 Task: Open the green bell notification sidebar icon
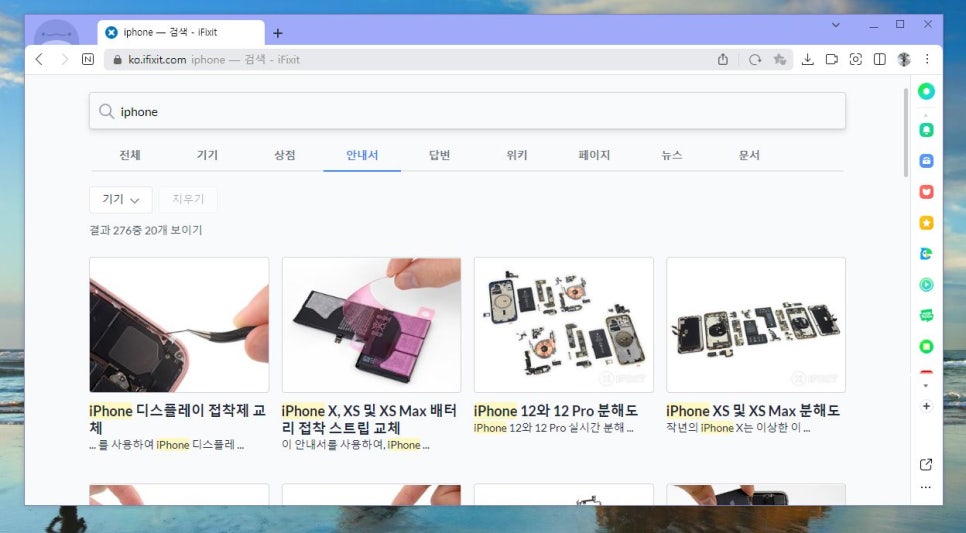926,130
